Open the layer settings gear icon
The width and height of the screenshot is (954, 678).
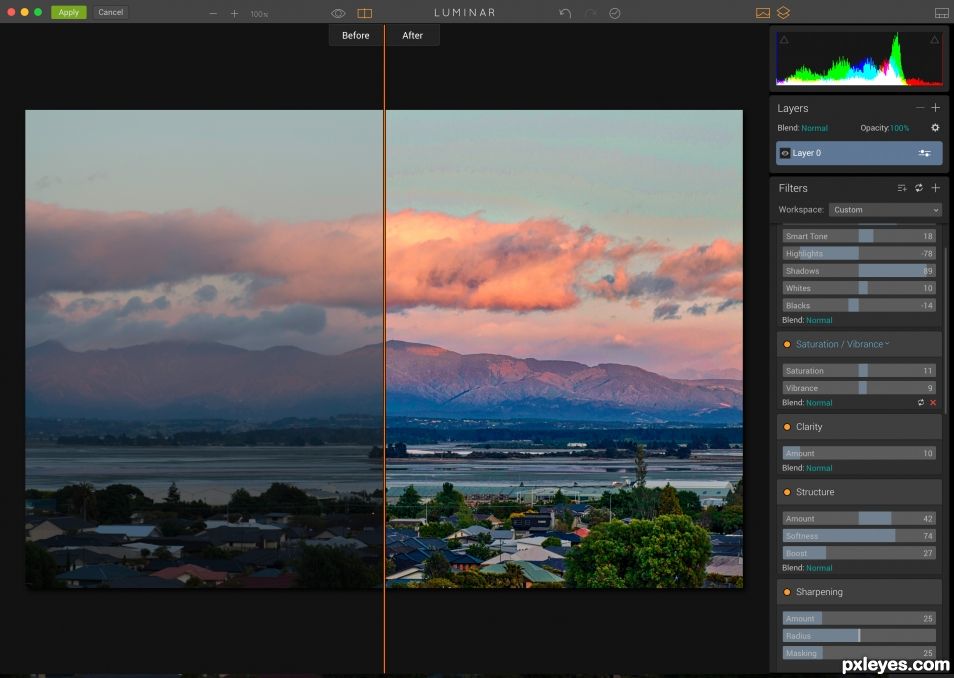coord(935,127)
